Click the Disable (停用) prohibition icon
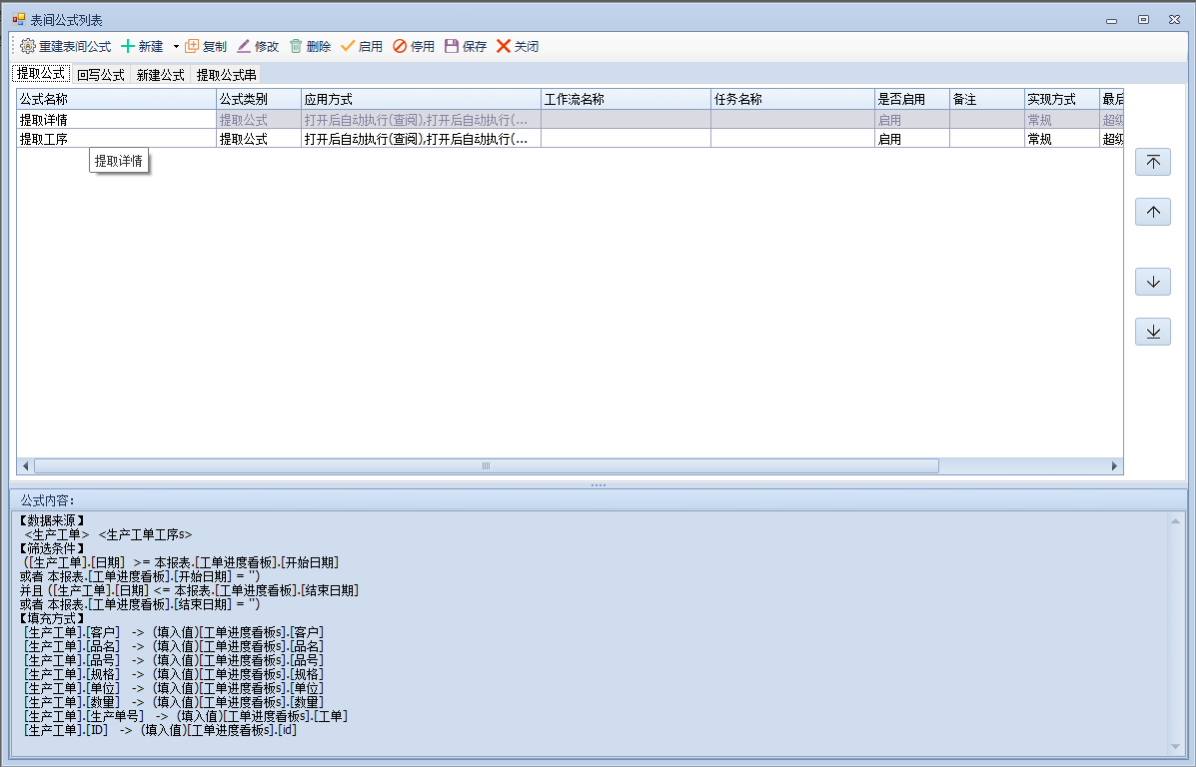1196x767 pixels. coord(400,46)
